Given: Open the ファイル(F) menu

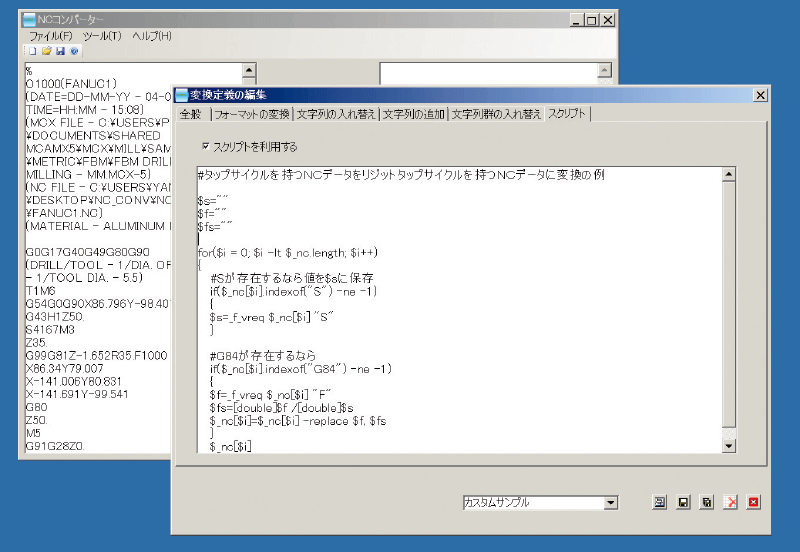Looking at the screenshot, I should (48, 36).
